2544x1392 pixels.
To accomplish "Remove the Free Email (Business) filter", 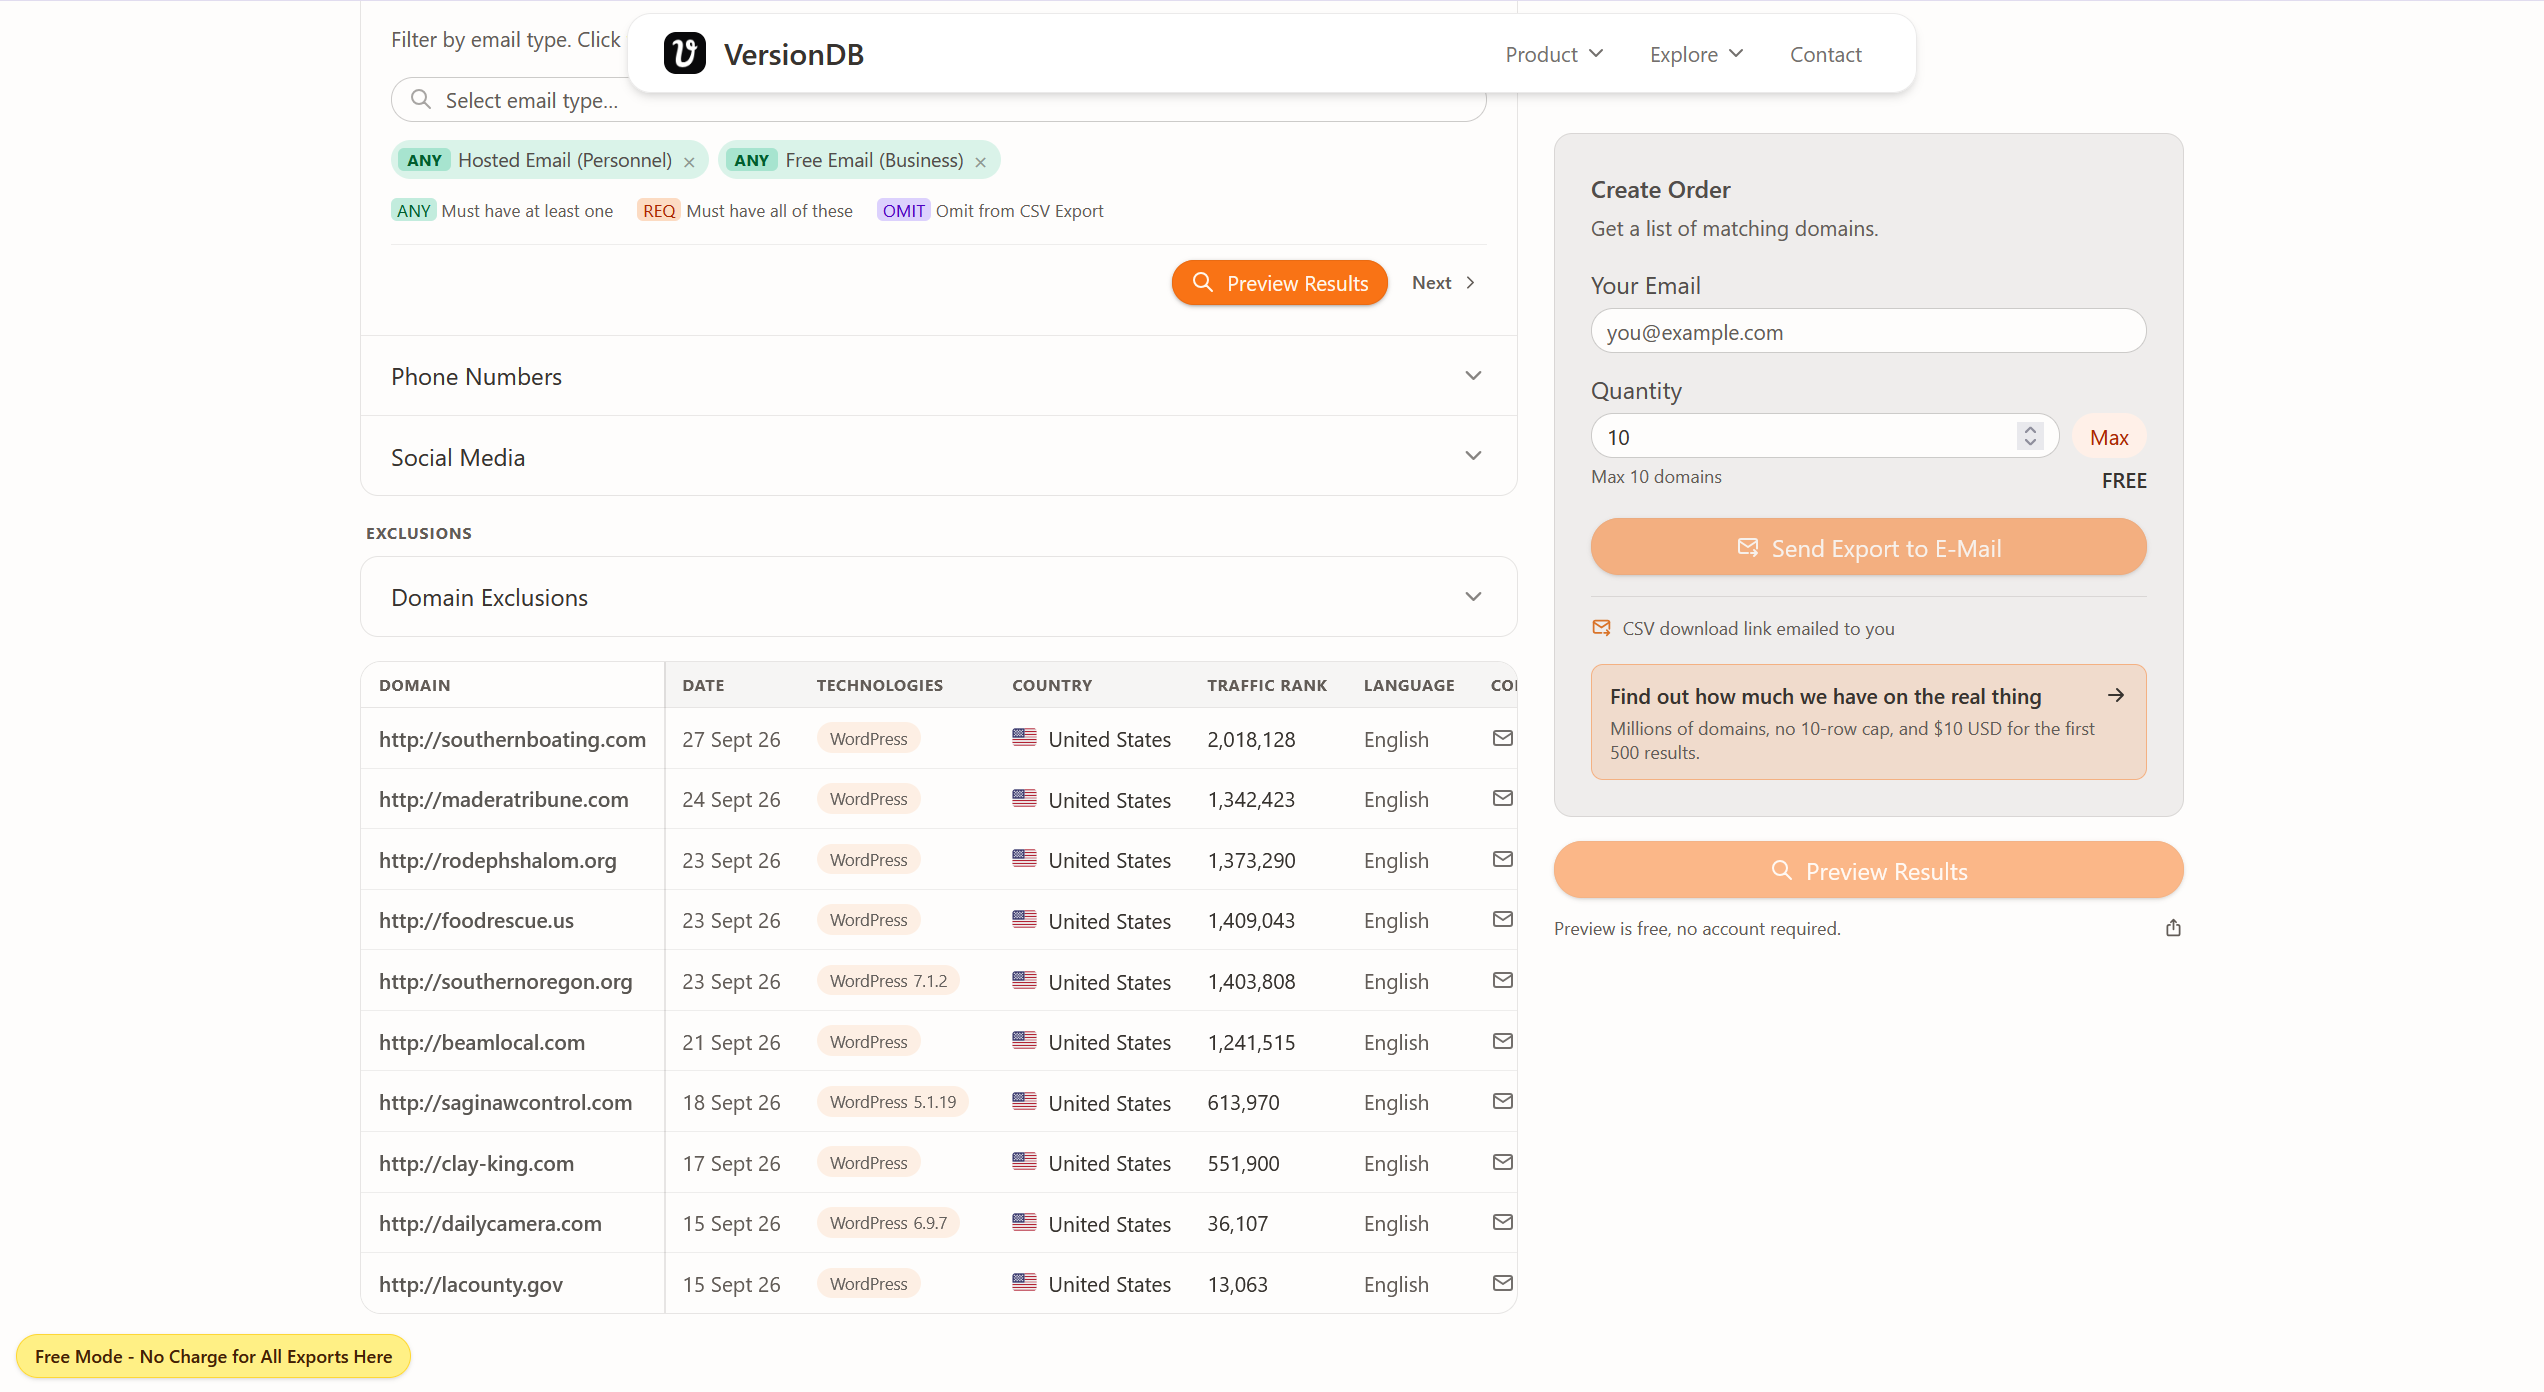I will click(x=980, y=161).
